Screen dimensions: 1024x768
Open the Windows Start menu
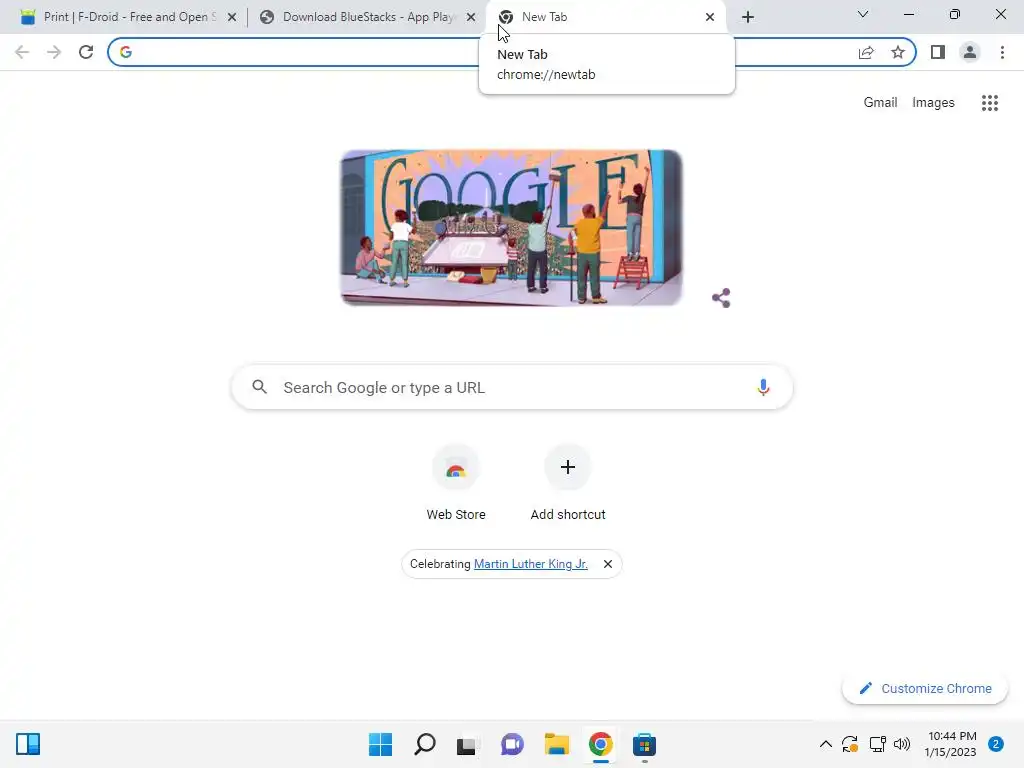381,744
